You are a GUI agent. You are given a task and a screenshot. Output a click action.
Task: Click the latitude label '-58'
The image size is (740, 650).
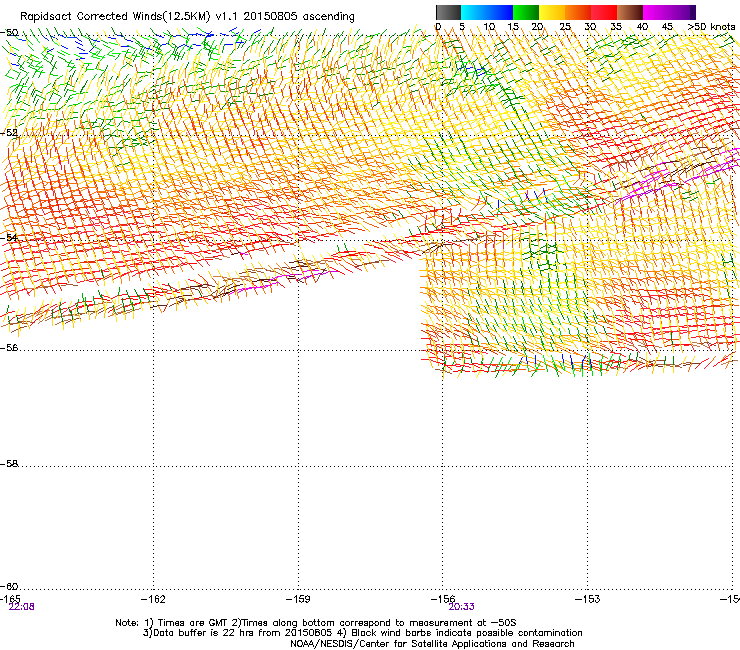(x=9, y=464)
